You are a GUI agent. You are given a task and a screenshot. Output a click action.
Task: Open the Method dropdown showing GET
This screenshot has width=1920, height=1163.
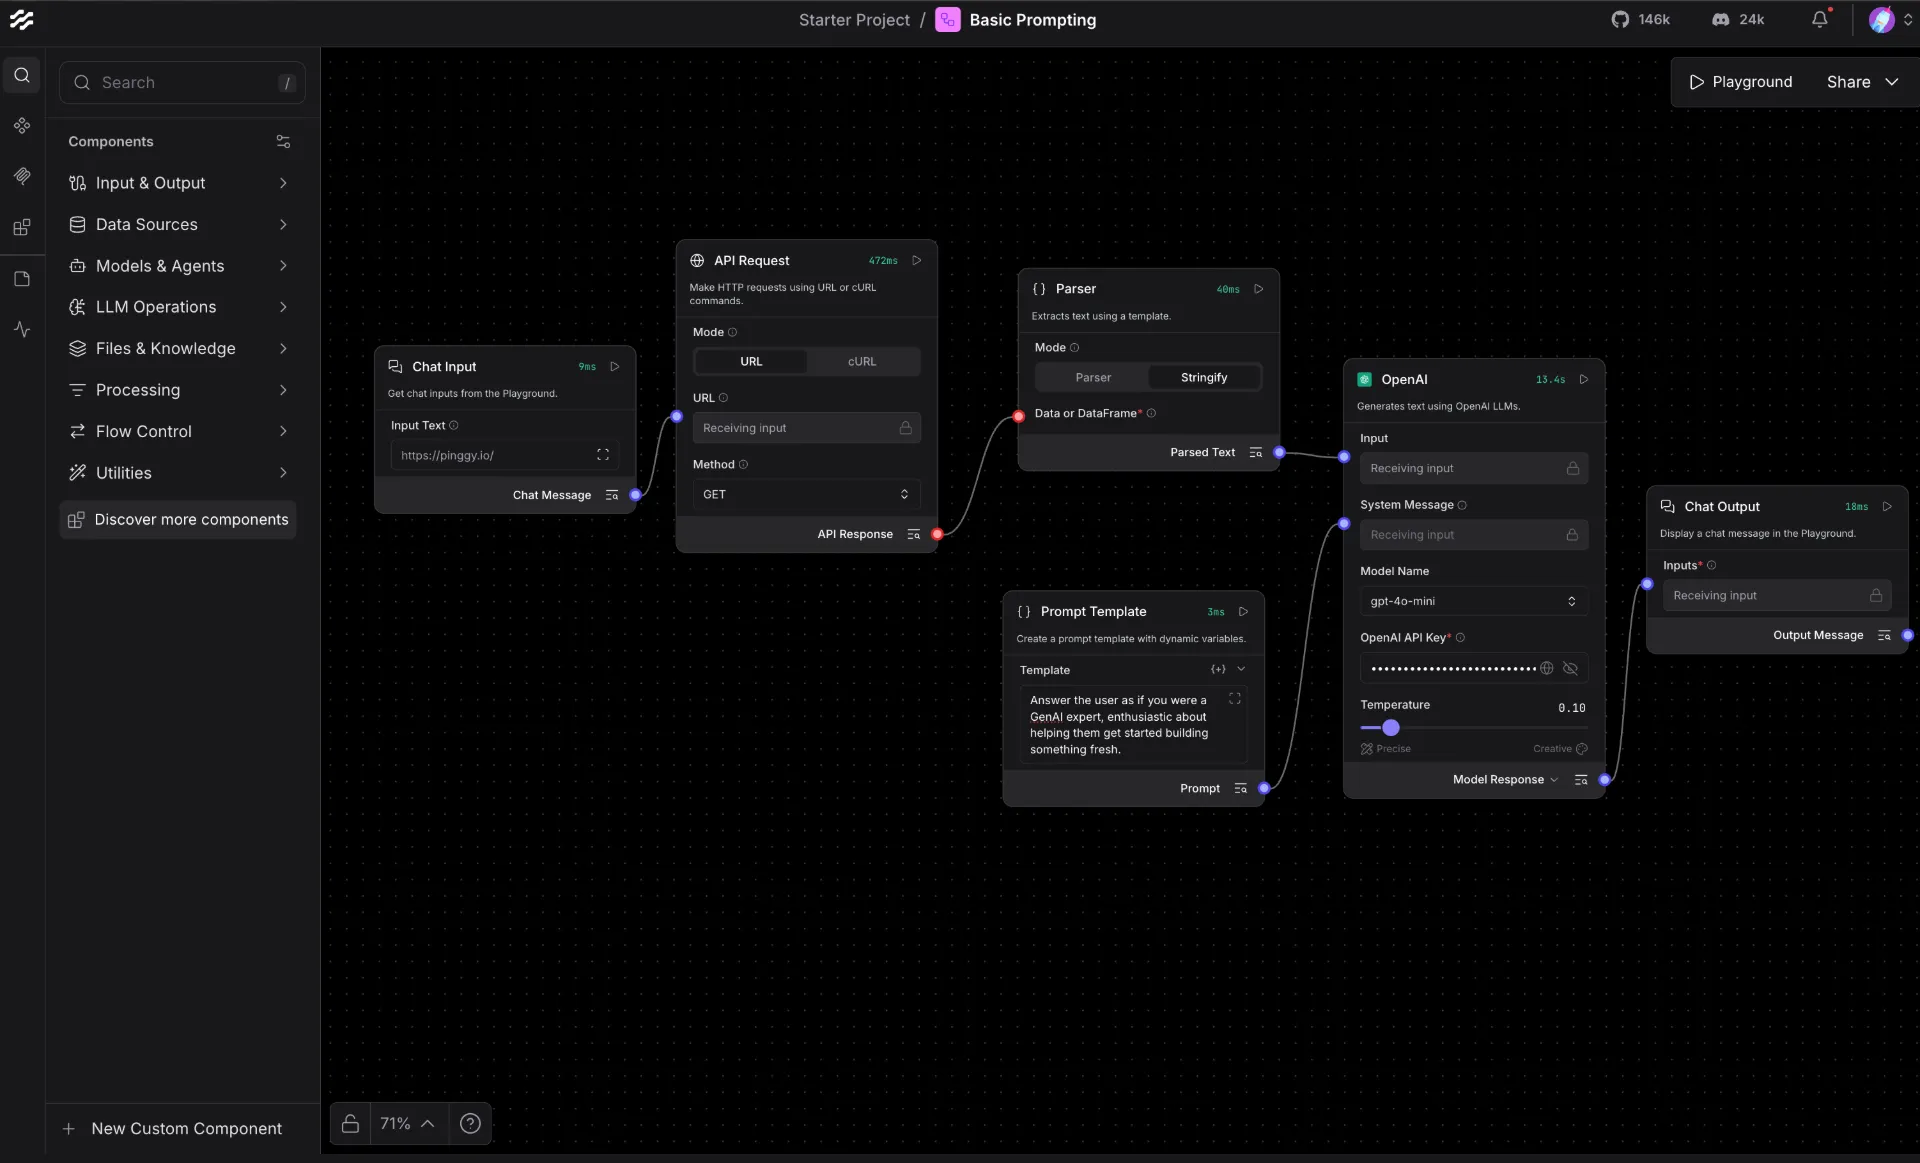click(x=806, y=494)
